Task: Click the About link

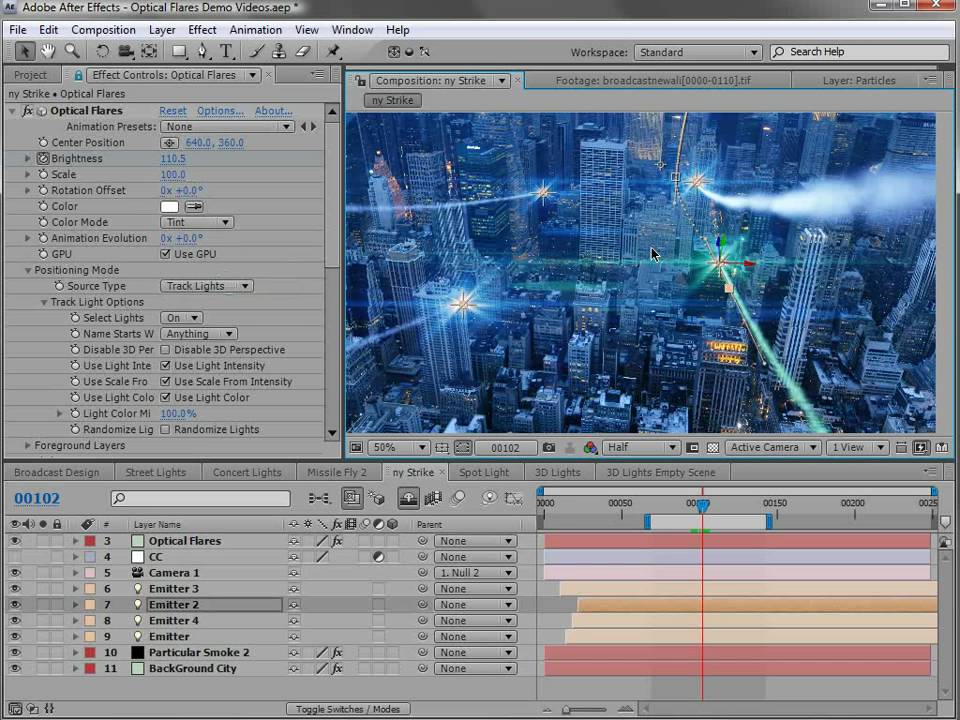Action: click(273, 111)
